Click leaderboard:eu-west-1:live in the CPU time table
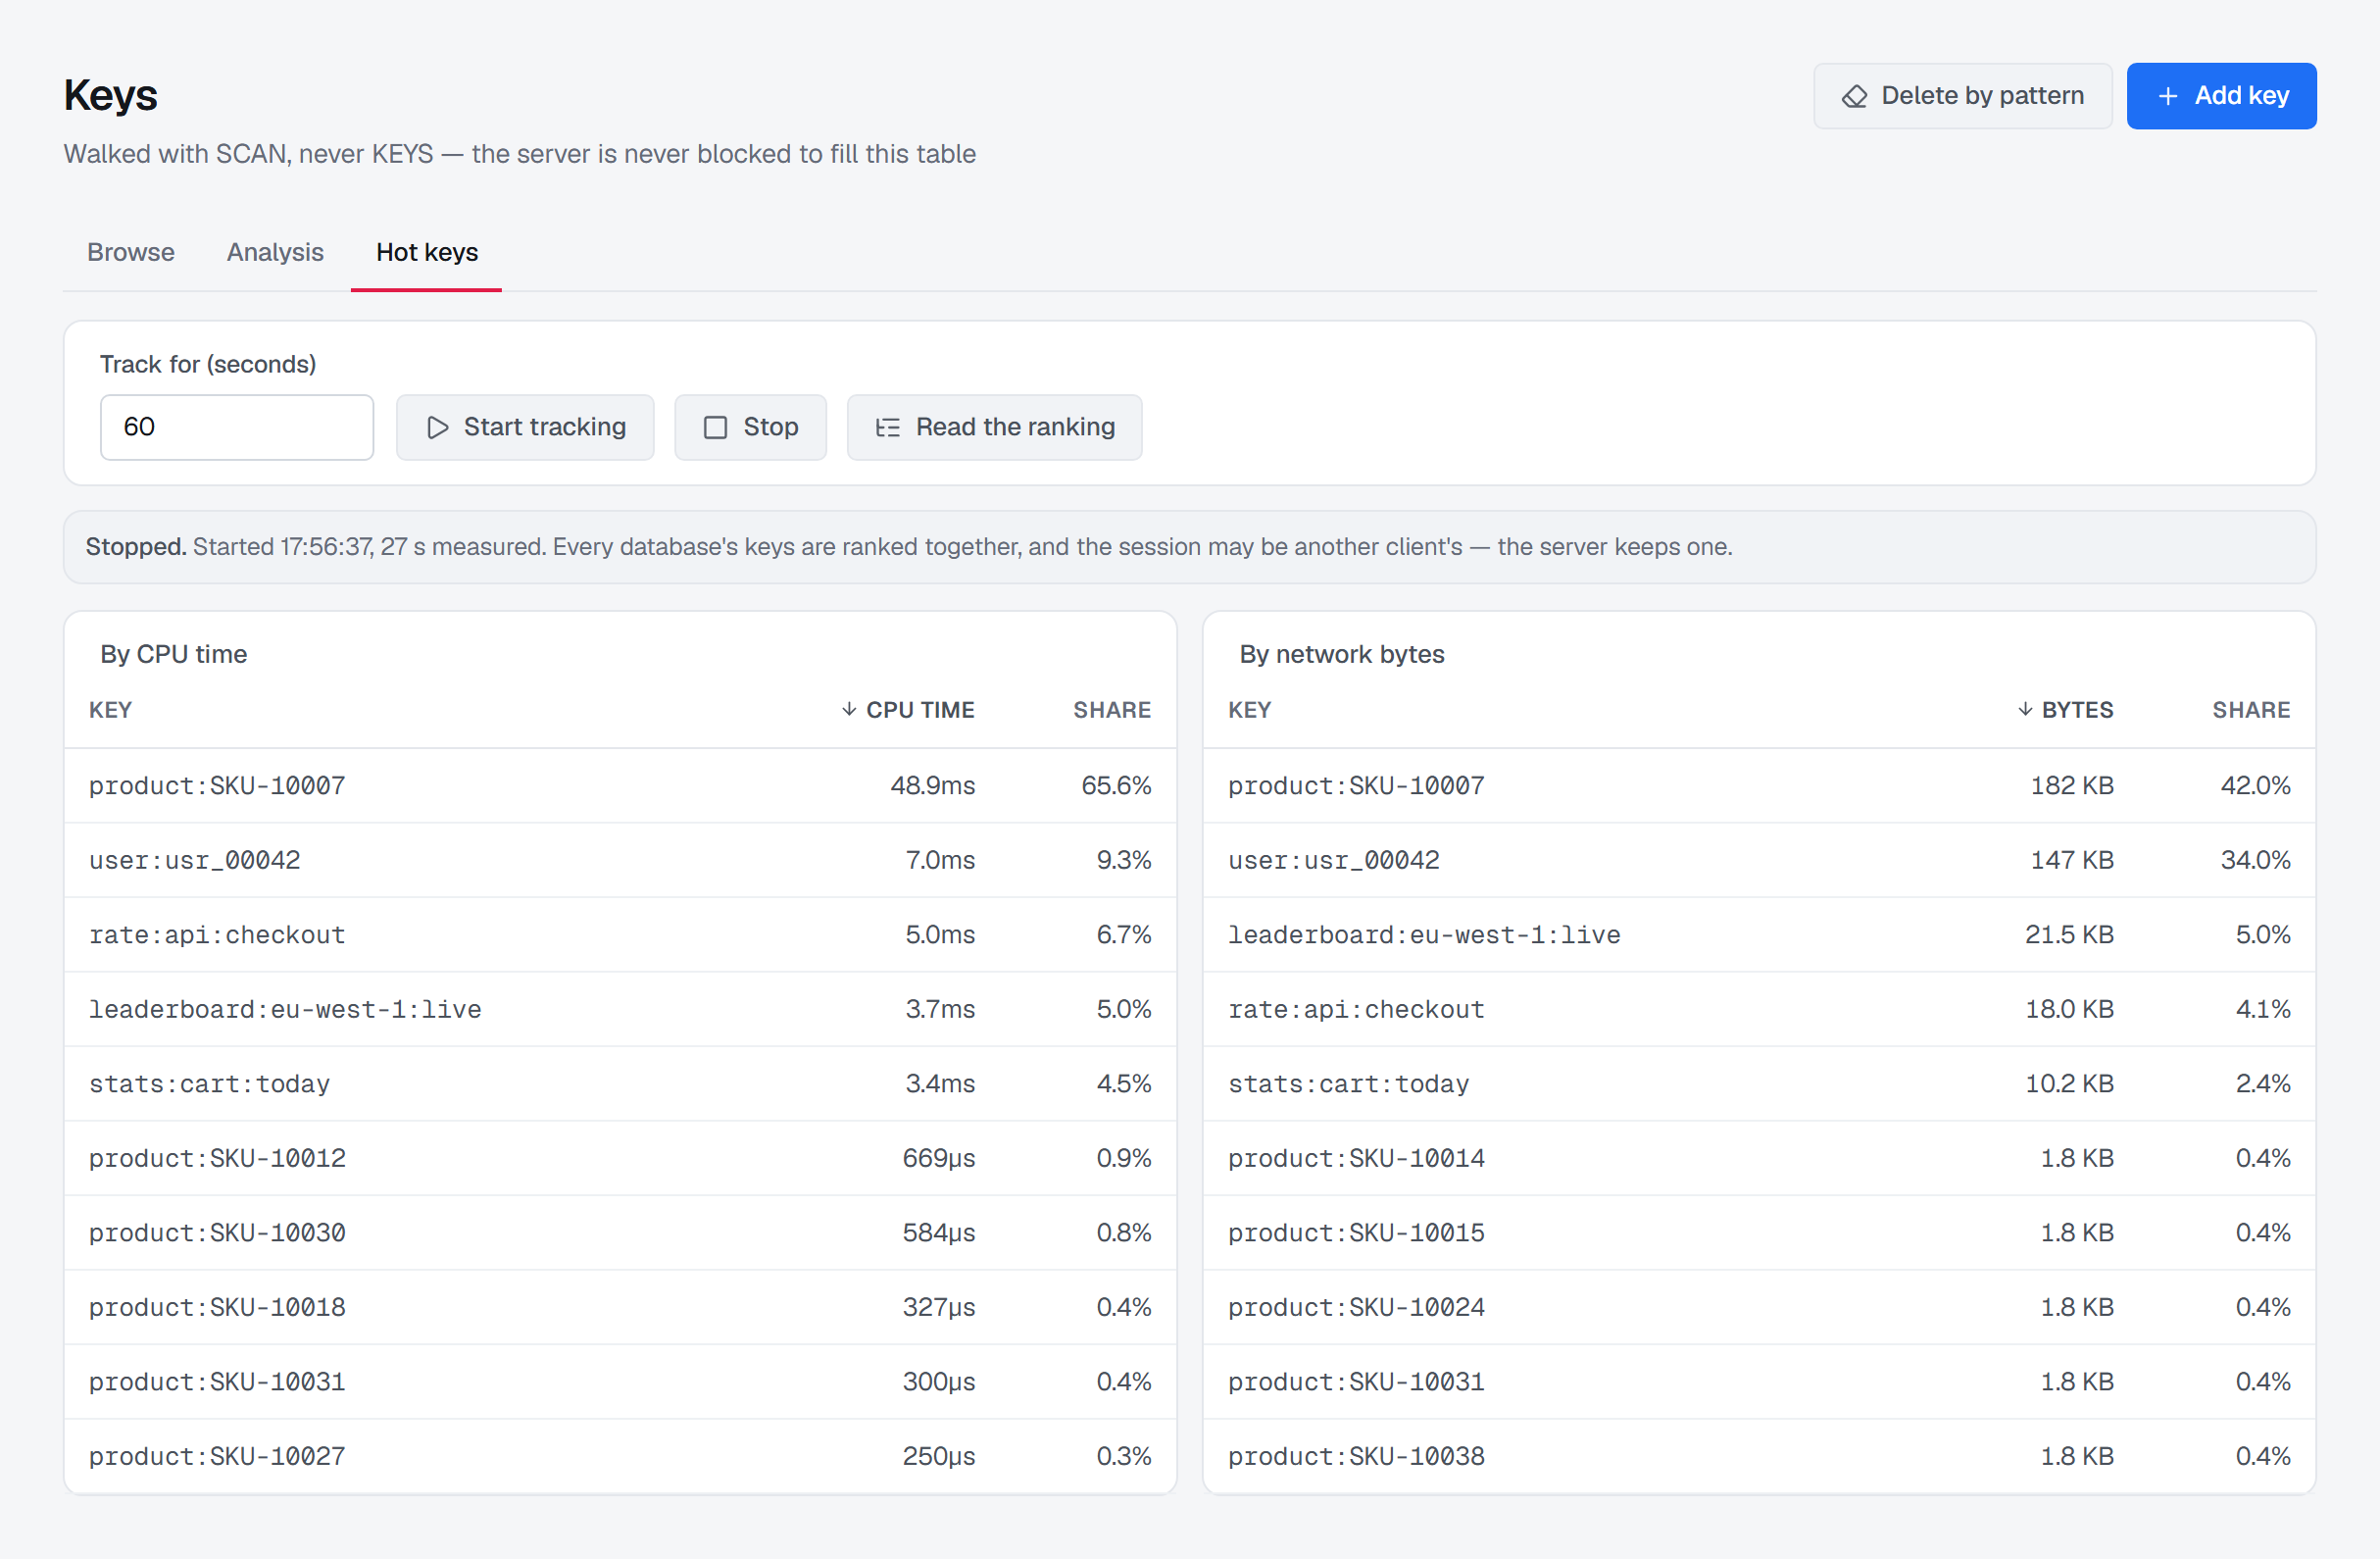 pos(285,1009)
